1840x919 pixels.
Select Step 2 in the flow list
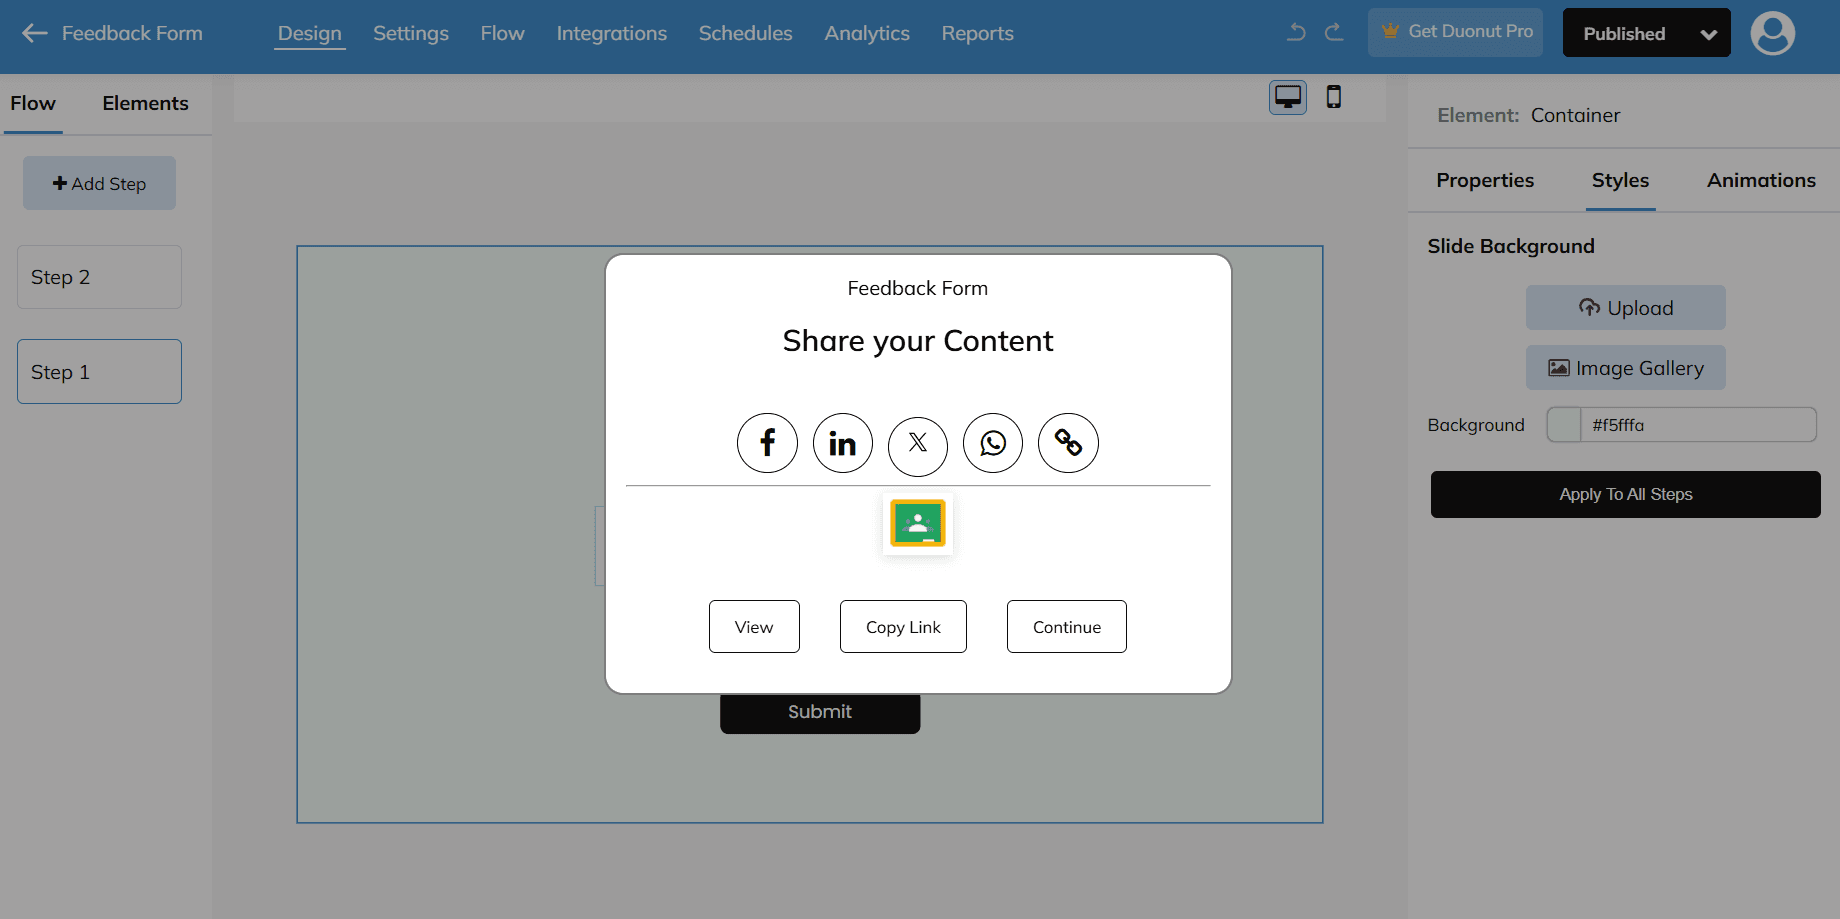99,277
